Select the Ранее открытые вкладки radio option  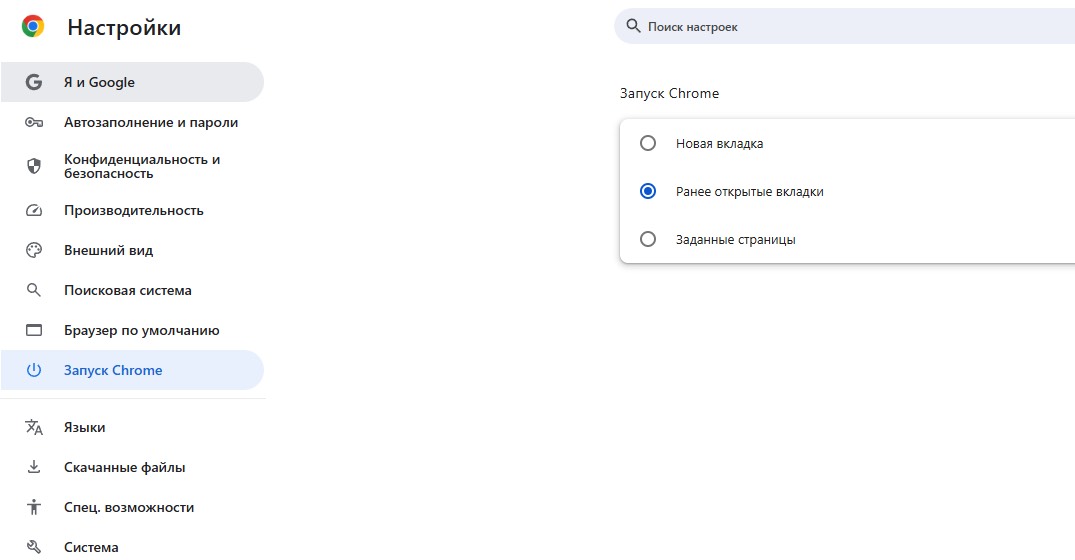tap(648, 192)
